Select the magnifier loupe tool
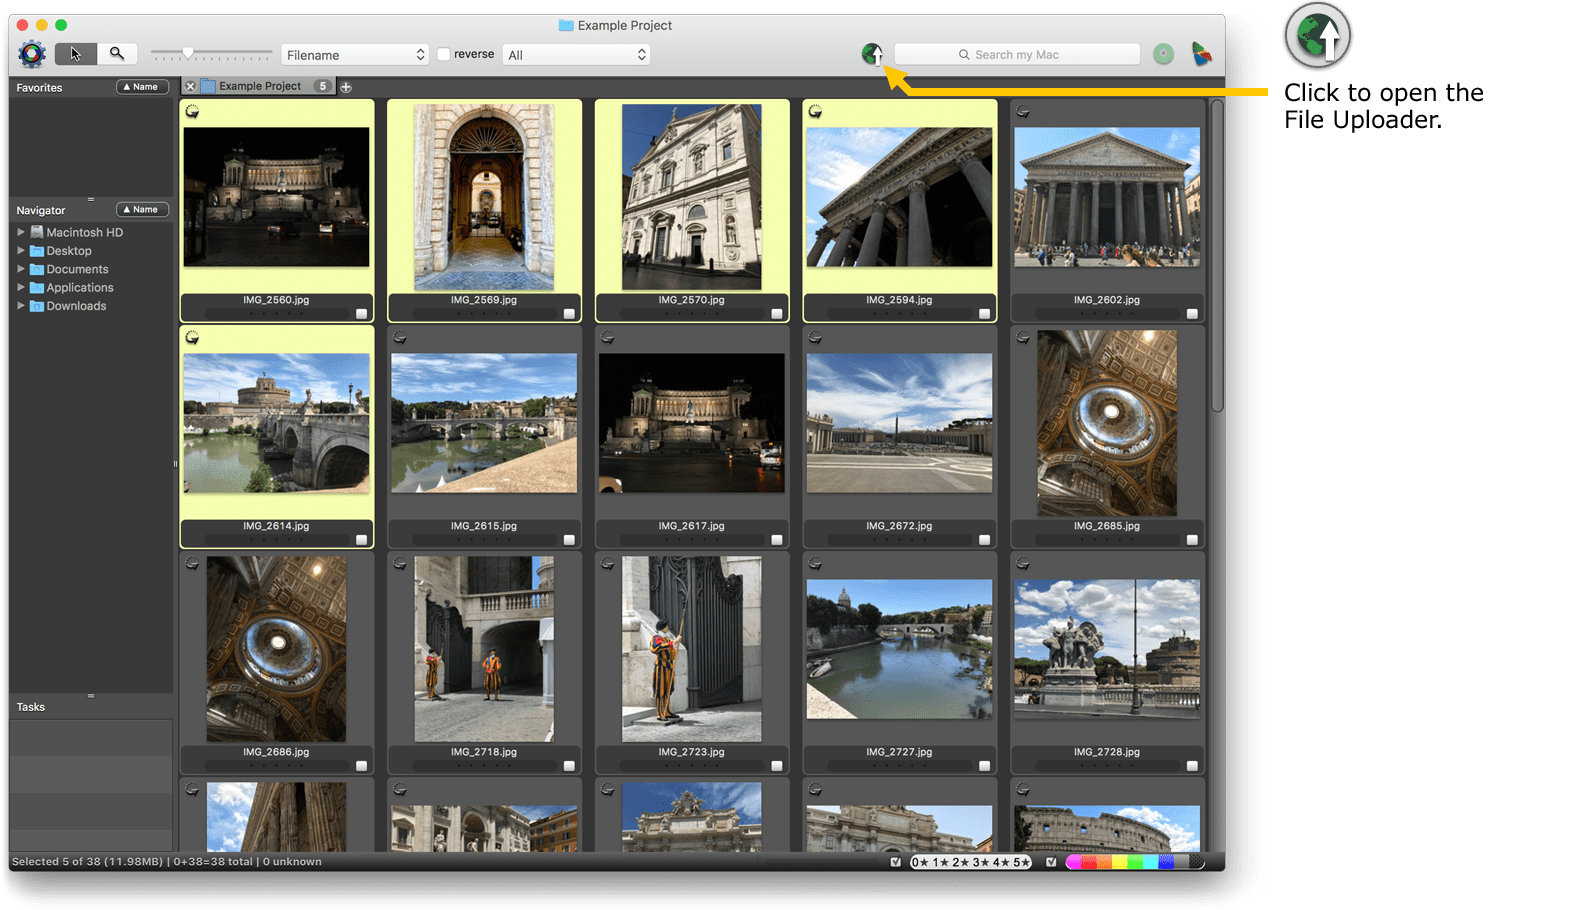 coord(117,54)
